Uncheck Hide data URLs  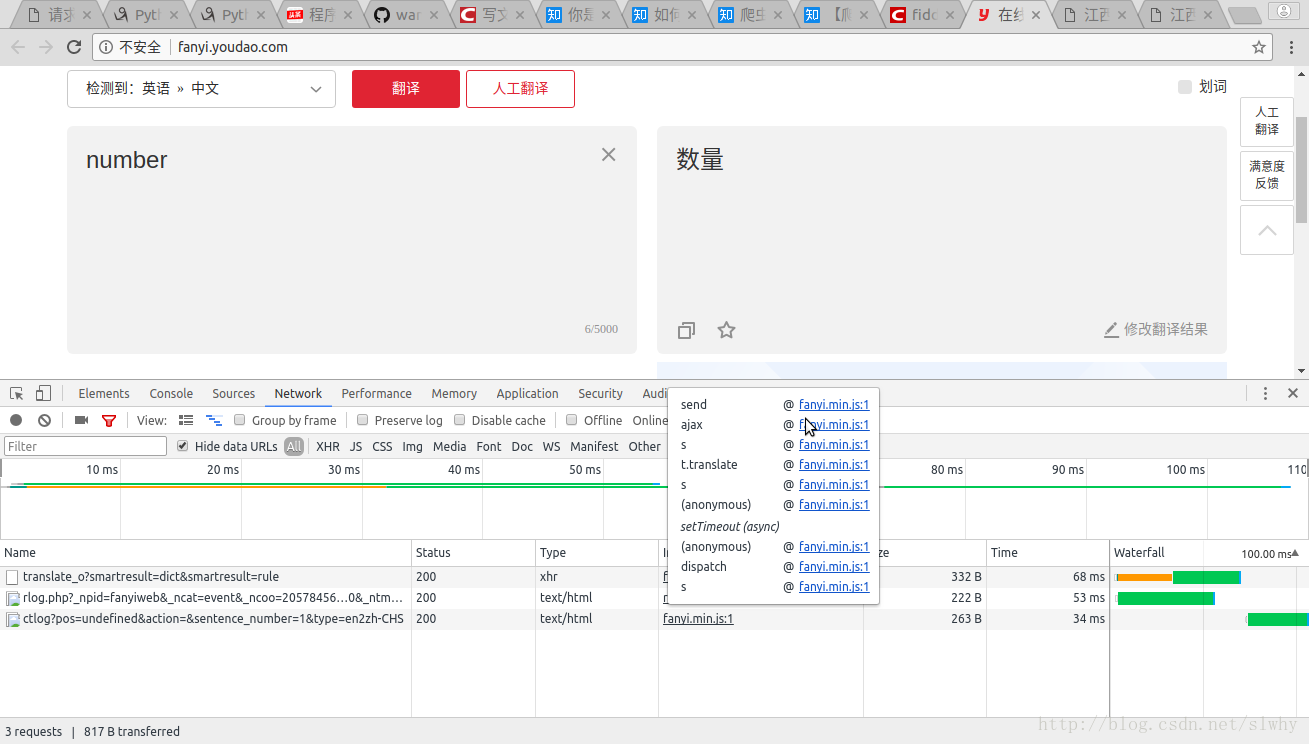click(182, 446)
